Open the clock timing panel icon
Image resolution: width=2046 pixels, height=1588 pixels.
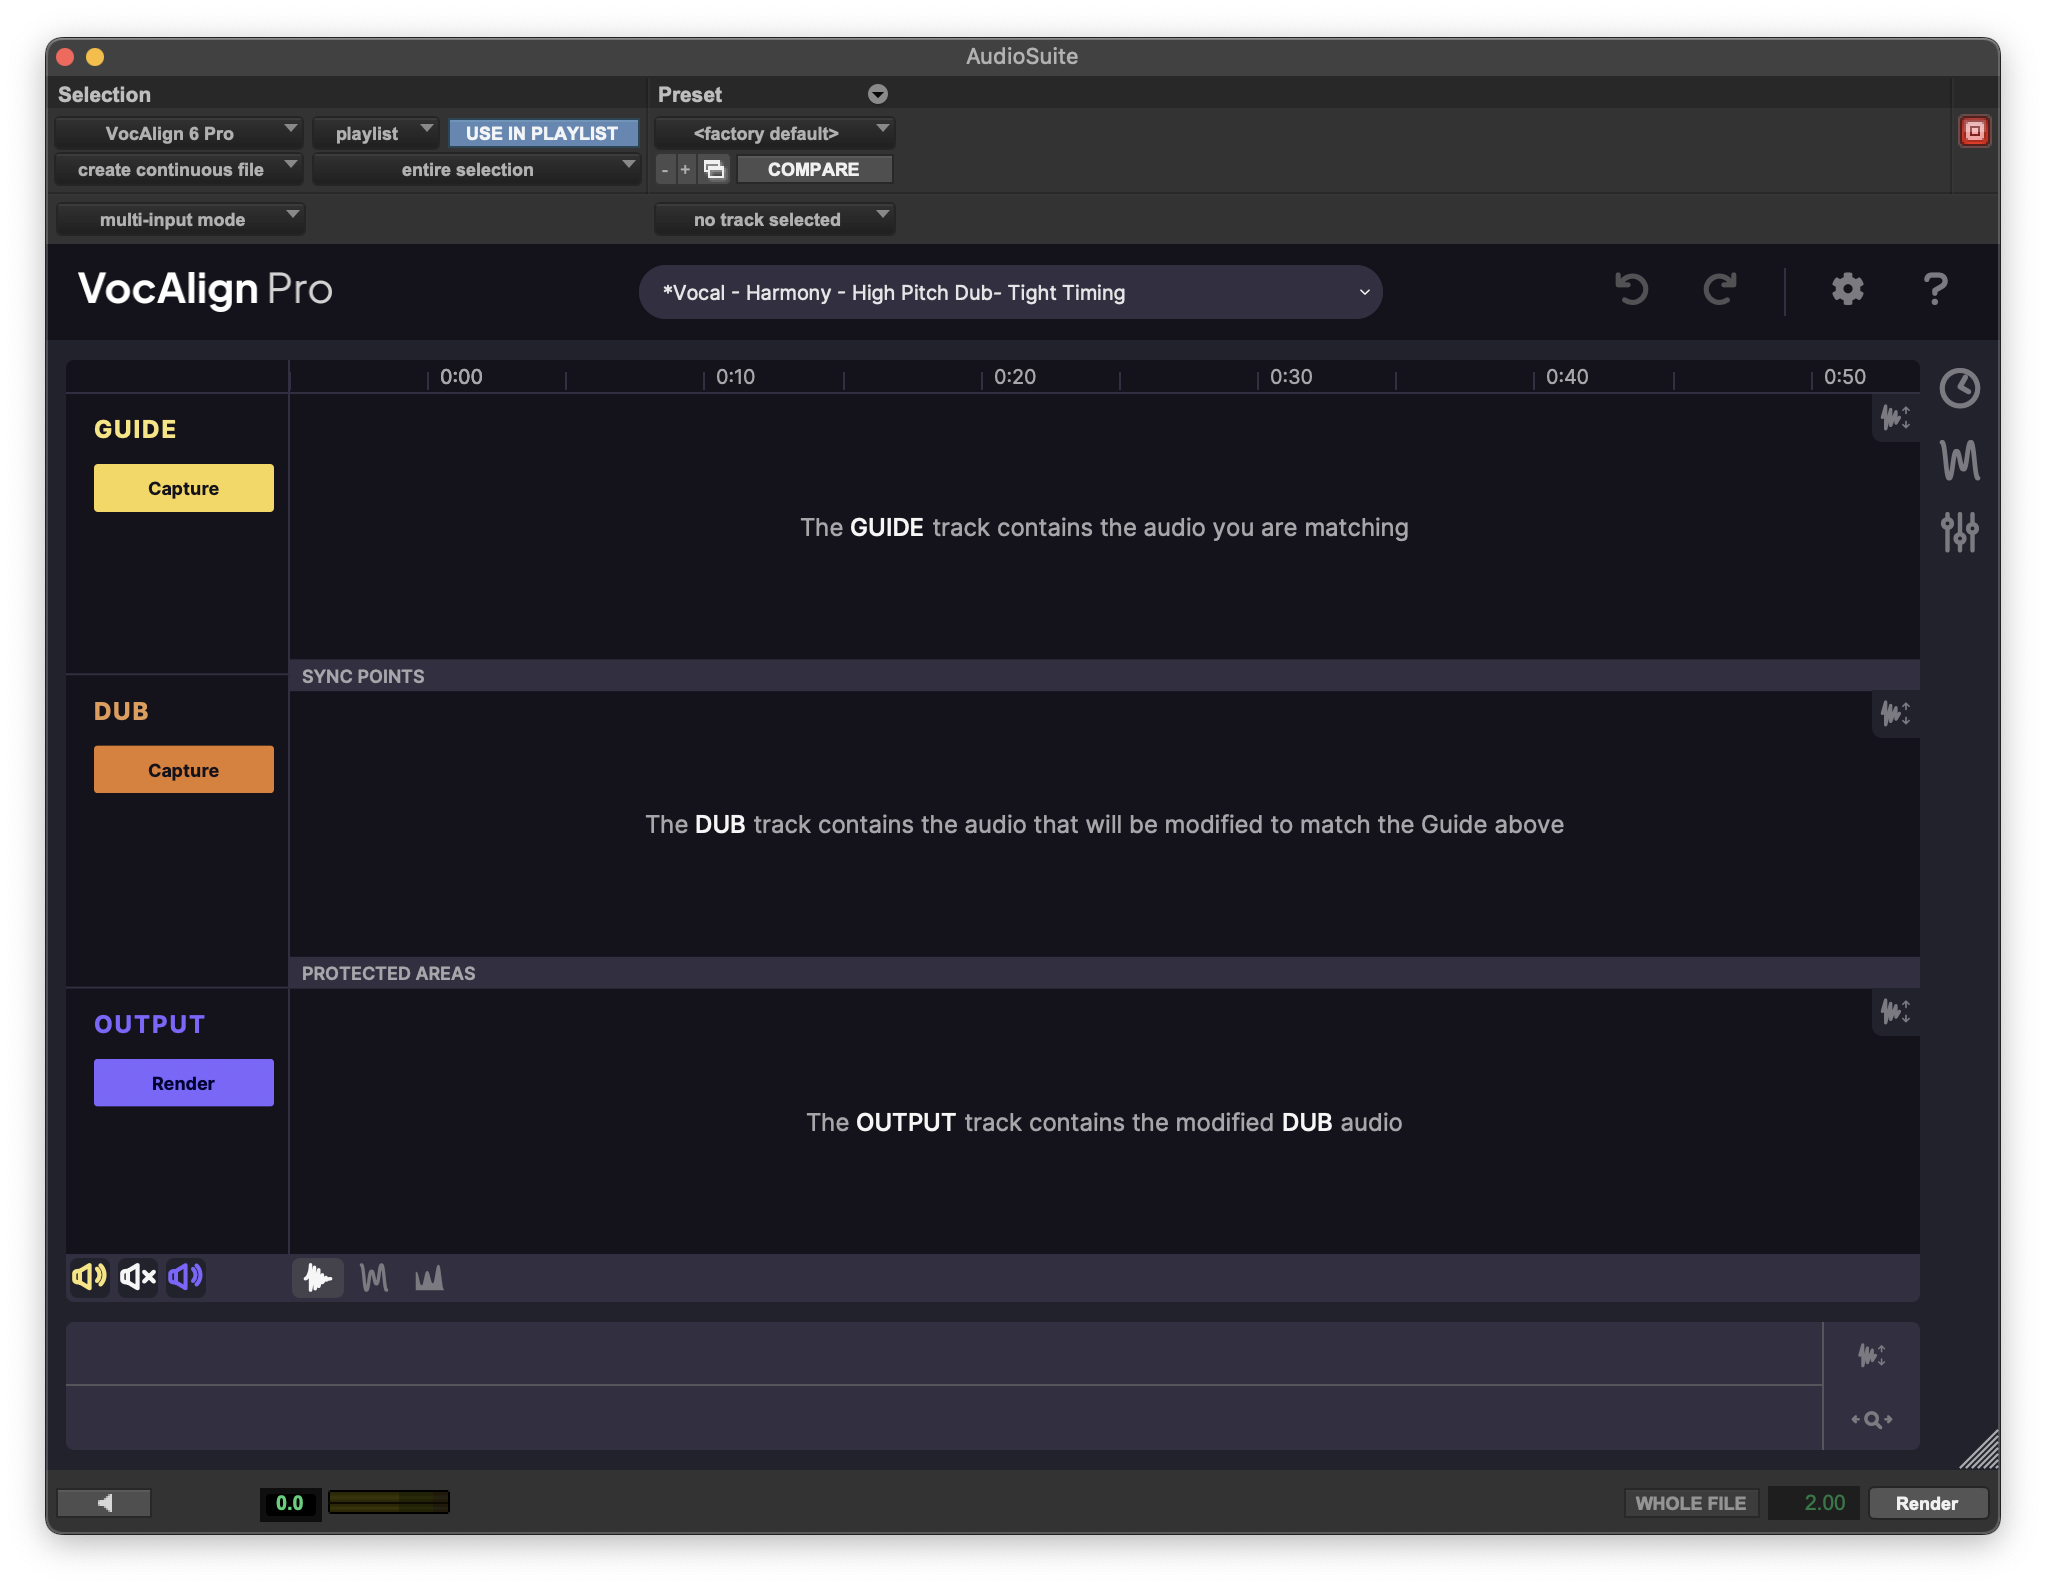click(x=1959, y=388)
